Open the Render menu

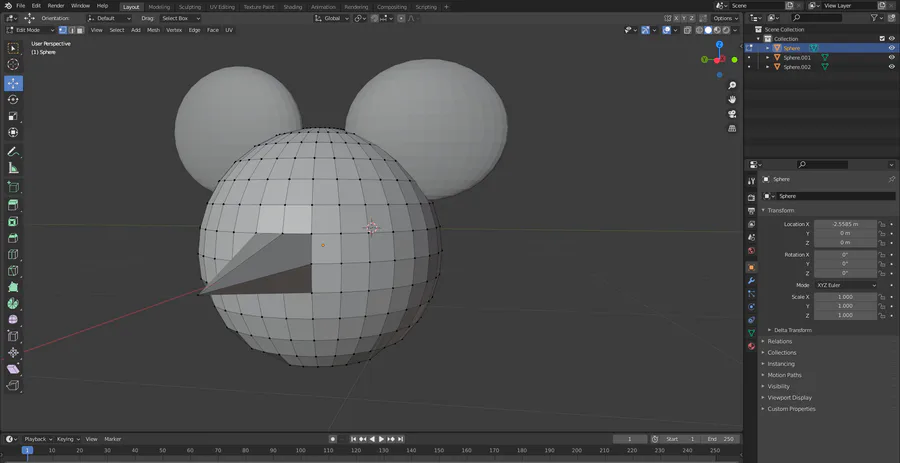56,6
